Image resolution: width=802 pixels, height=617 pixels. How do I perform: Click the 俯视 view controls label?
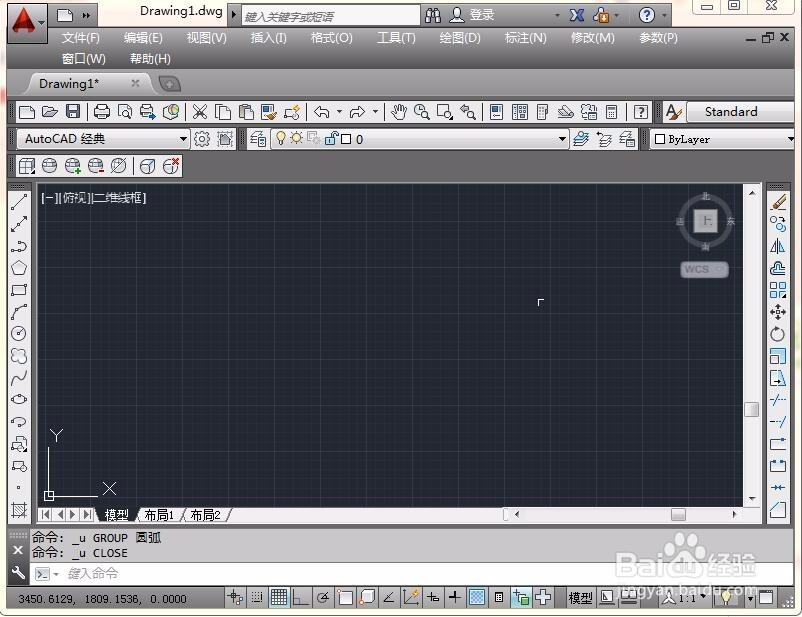point(75,197)
